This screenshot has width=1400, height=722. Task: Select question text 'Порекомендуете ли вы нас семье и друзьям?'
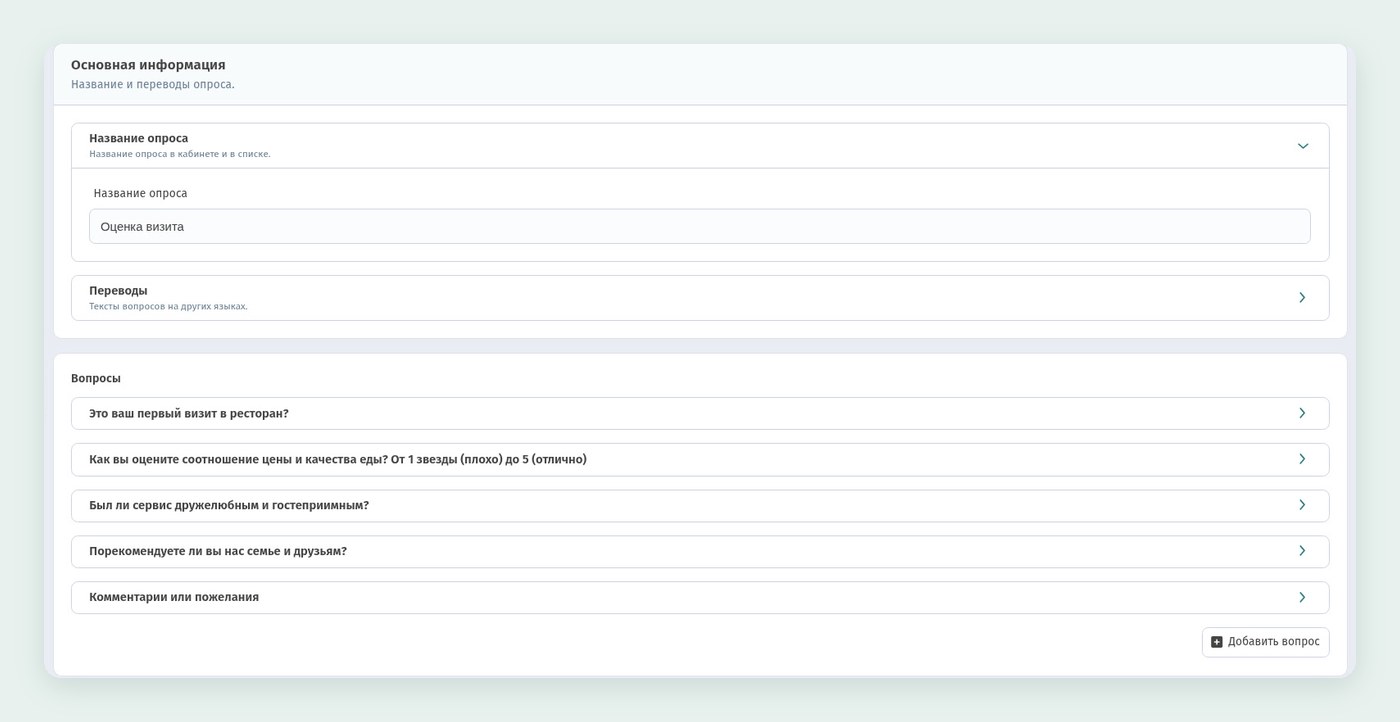coord(218,551)
